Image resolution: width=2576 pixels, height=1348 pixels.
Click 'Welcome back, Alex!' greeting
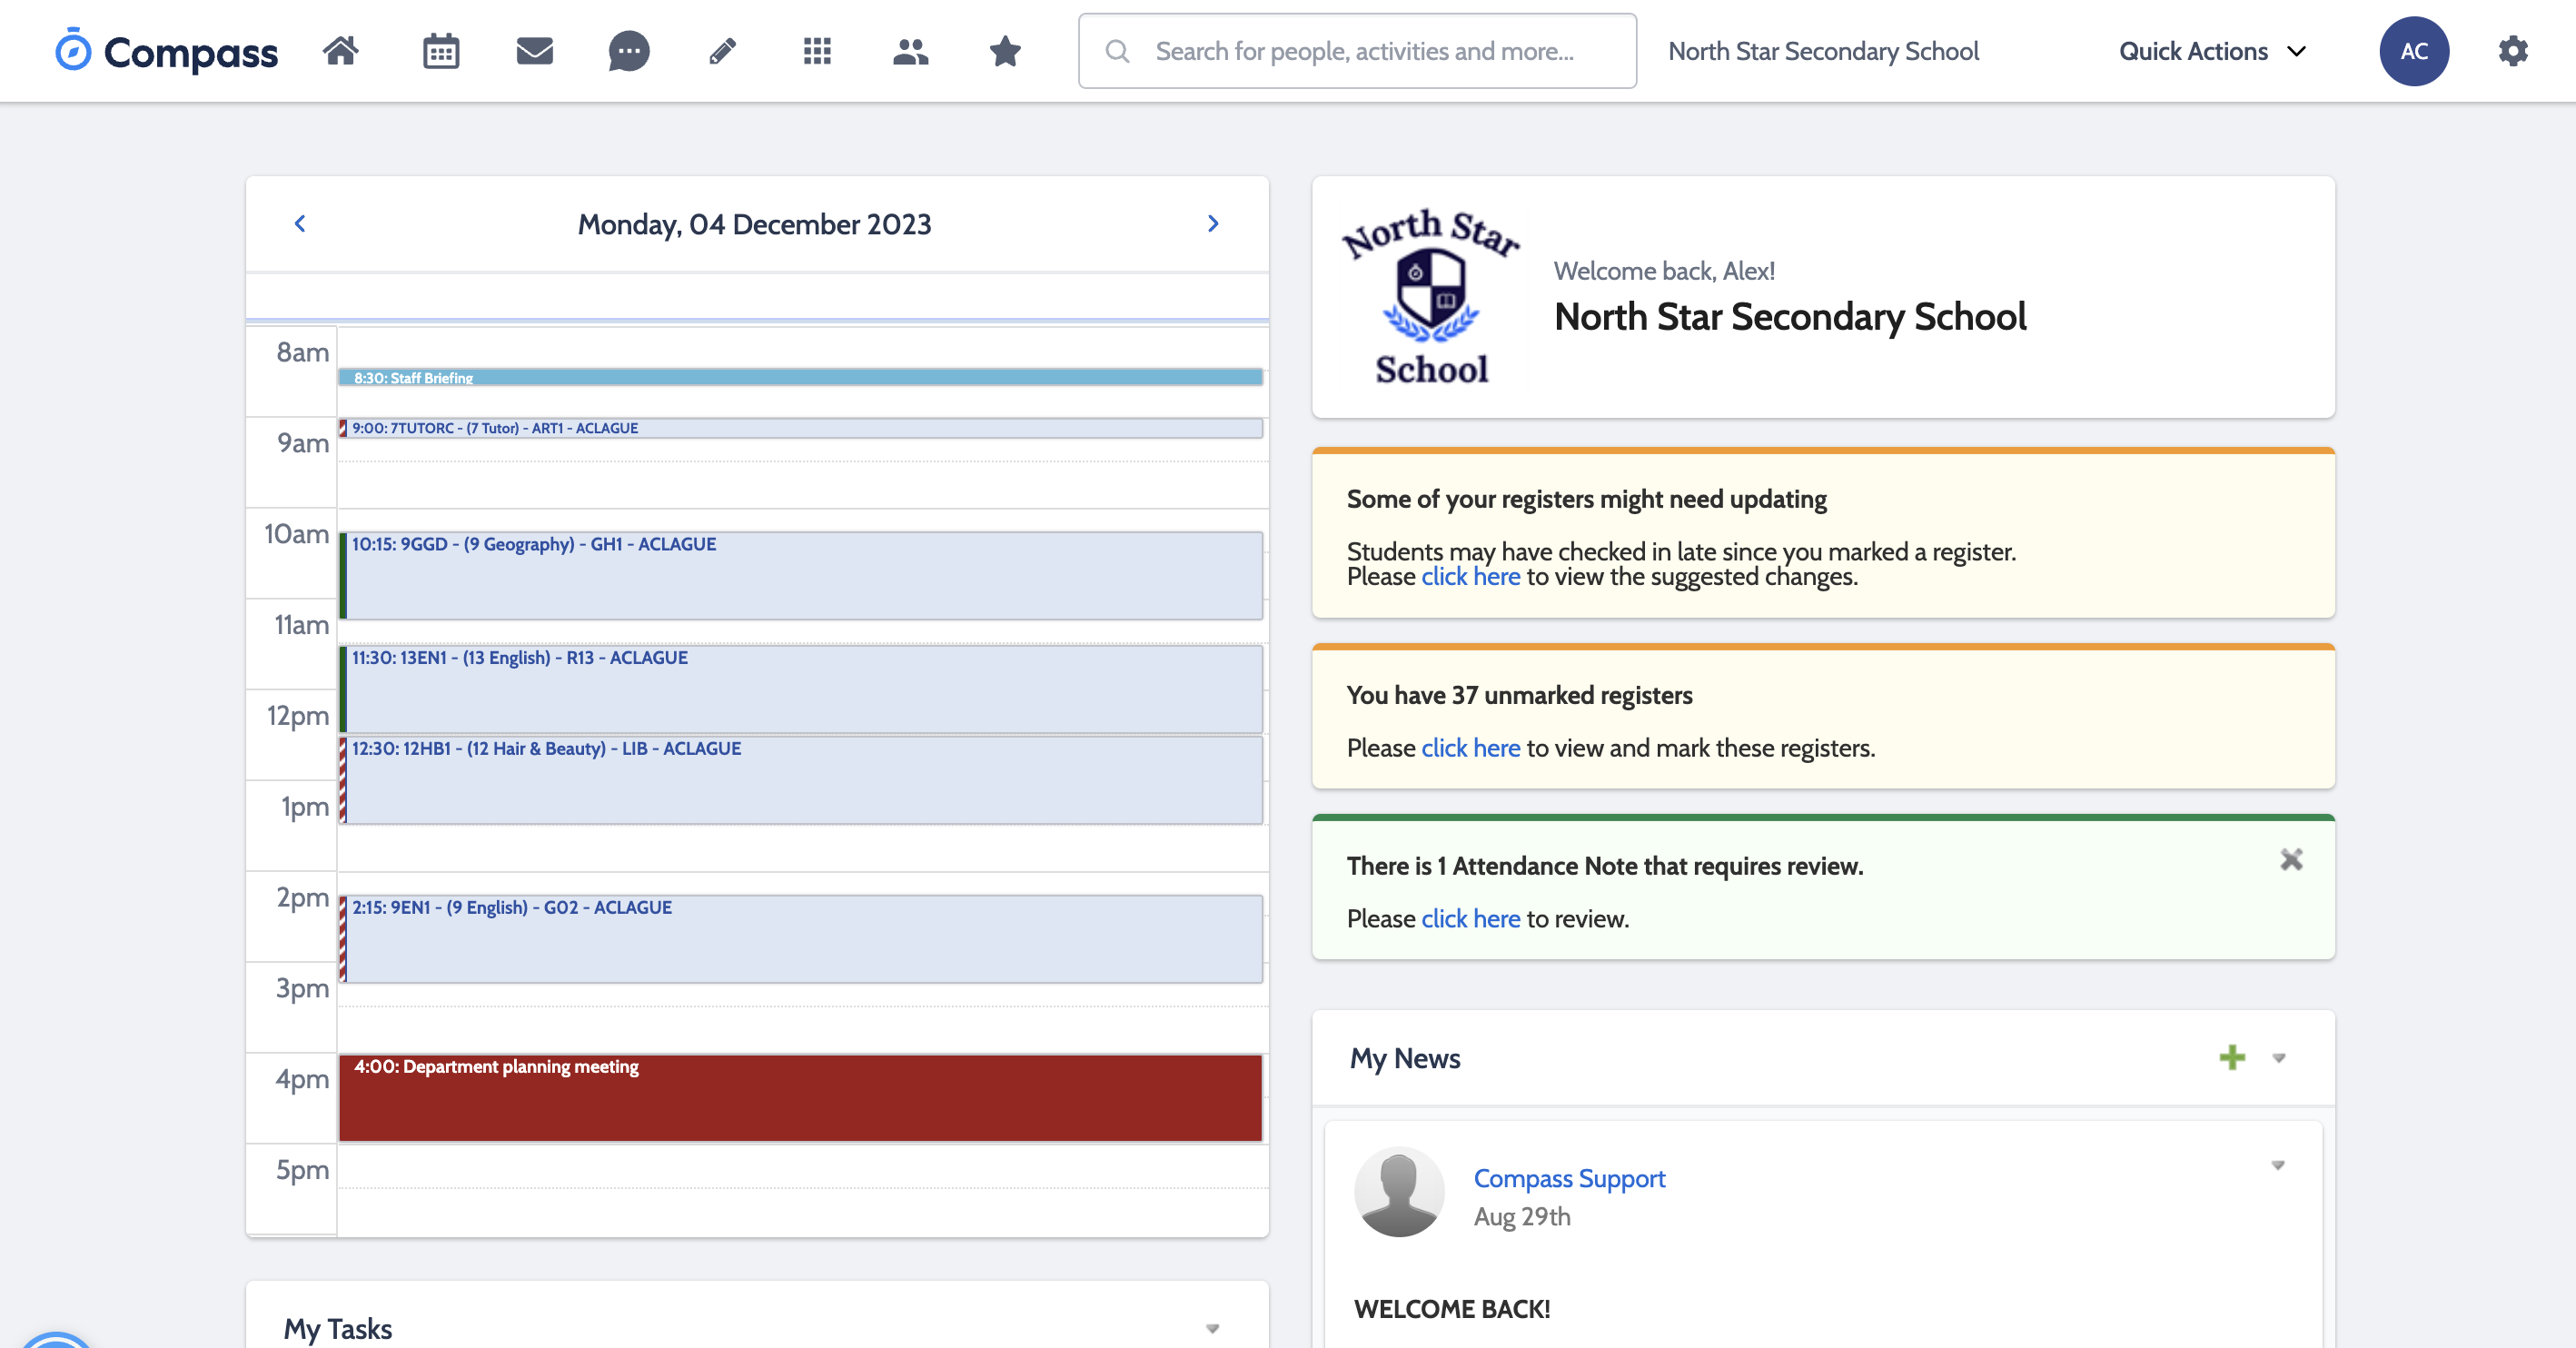click(1664, 271)
